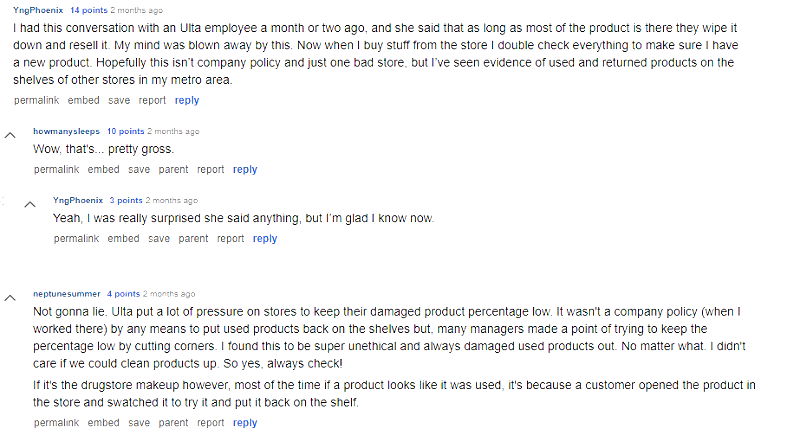Open permalink of neptunesummer comment
800x435 pixels.
pos(57,423)
